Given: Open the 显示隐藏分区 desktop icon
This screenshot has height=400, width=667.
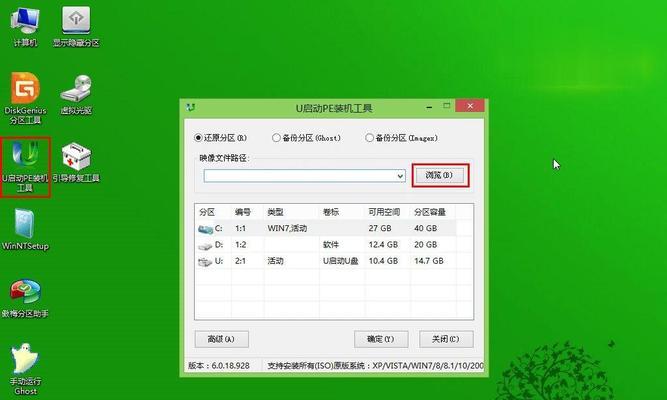Looking at the screenshot, I should click(x=76, y=27).
